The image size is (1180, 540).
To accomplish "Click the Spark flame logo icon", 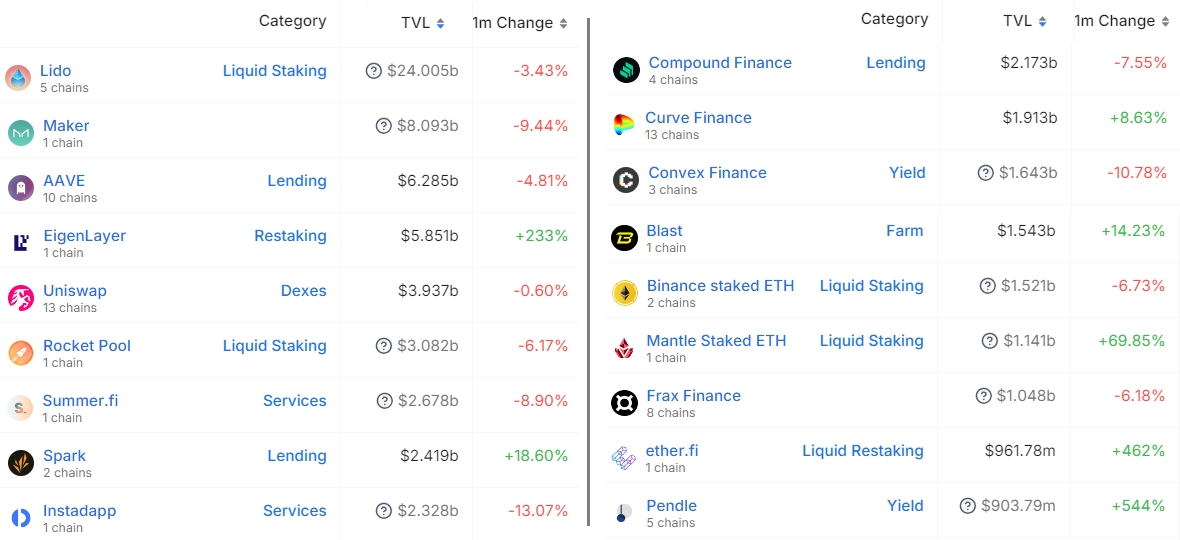I will point(21,463).
